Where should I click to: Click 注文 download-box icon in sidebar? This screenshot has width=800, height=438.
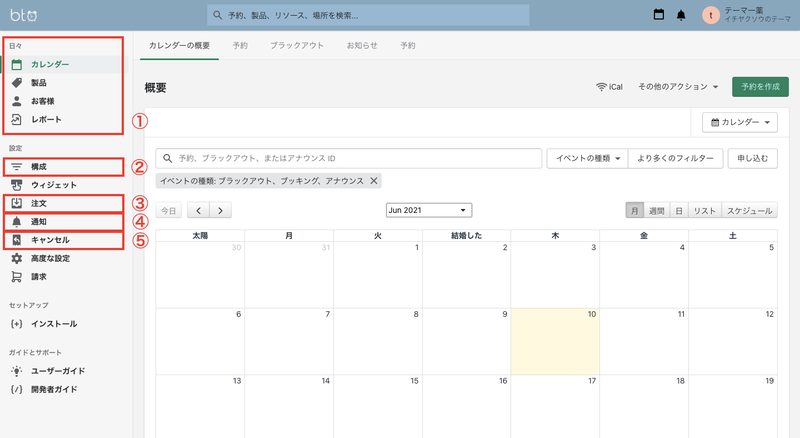17,203
